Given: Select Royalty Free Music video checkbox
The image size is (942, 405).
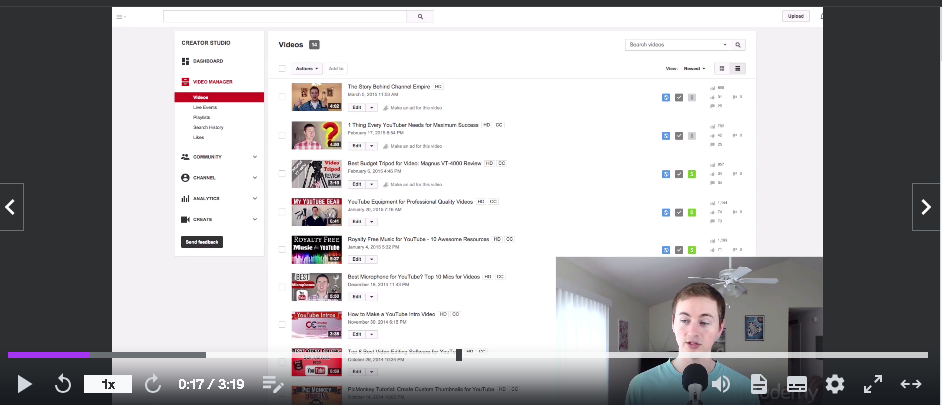Looking at the screenshot, I should point(282,249).
